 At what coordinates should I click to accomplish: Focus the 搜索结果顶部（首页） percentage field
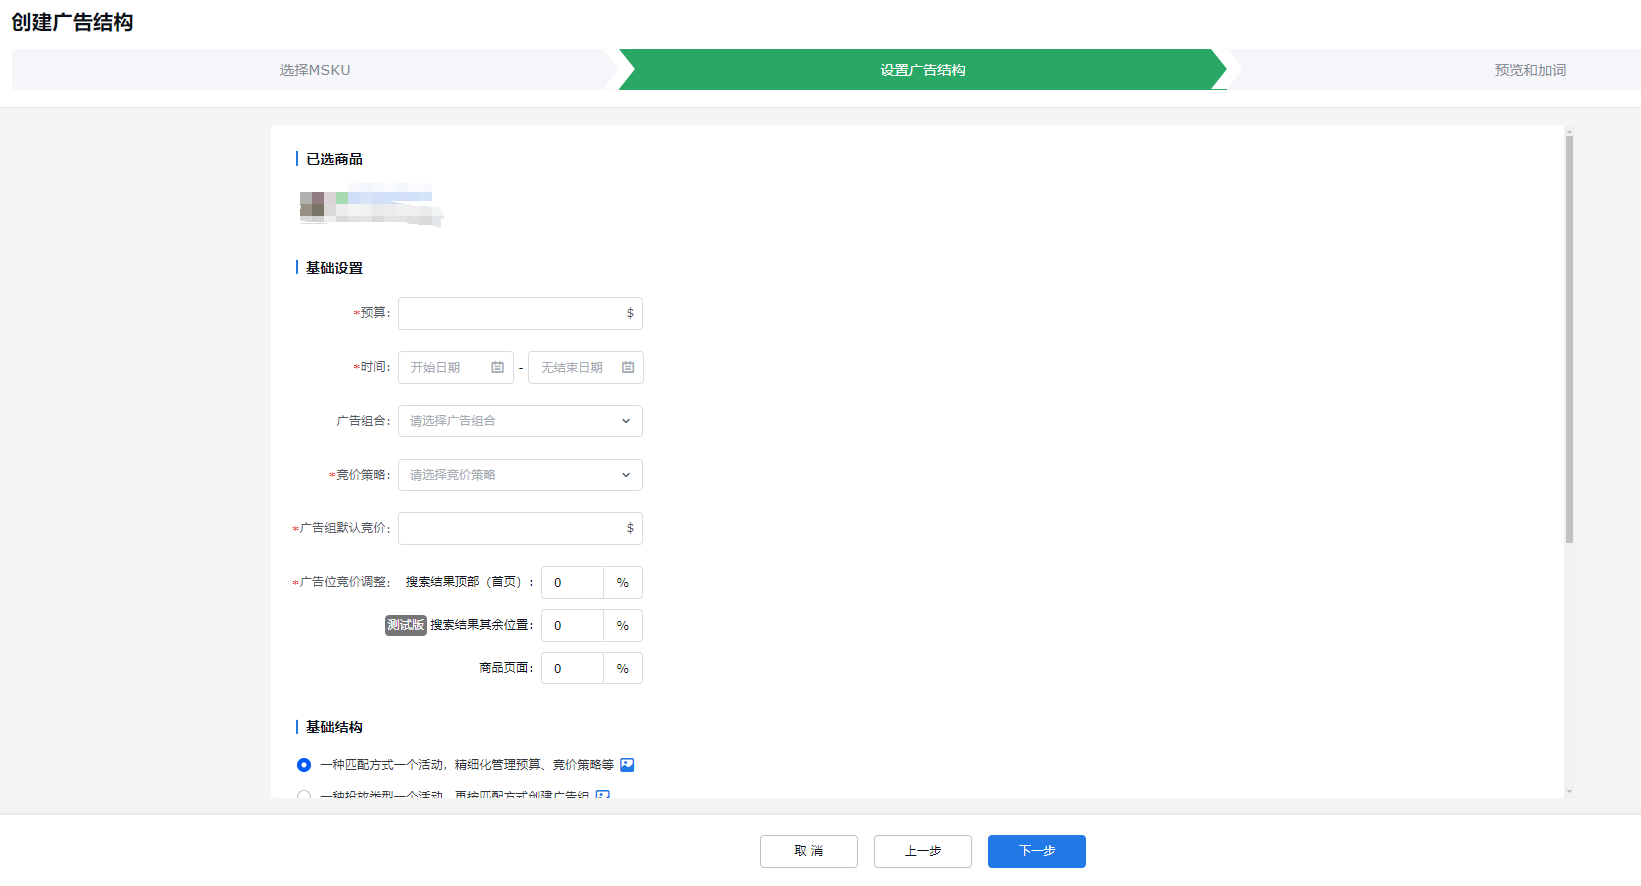[x=573, y=583]
